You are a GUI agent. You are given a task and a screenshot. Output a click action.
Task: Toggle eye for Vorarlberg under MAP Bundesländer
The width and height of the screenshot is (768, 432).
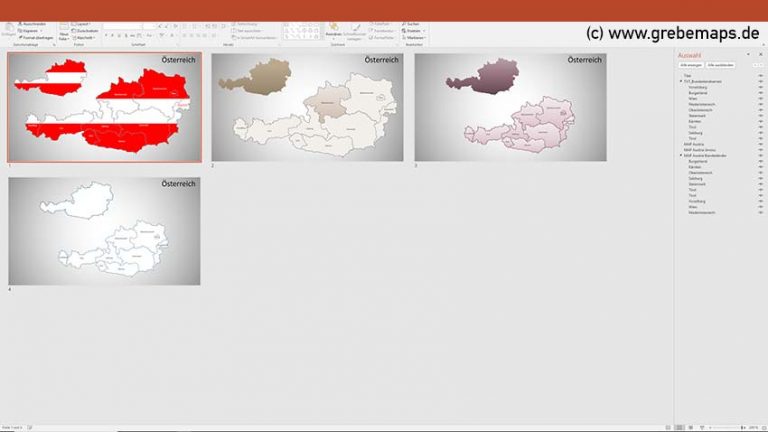(x=761, y=201)
